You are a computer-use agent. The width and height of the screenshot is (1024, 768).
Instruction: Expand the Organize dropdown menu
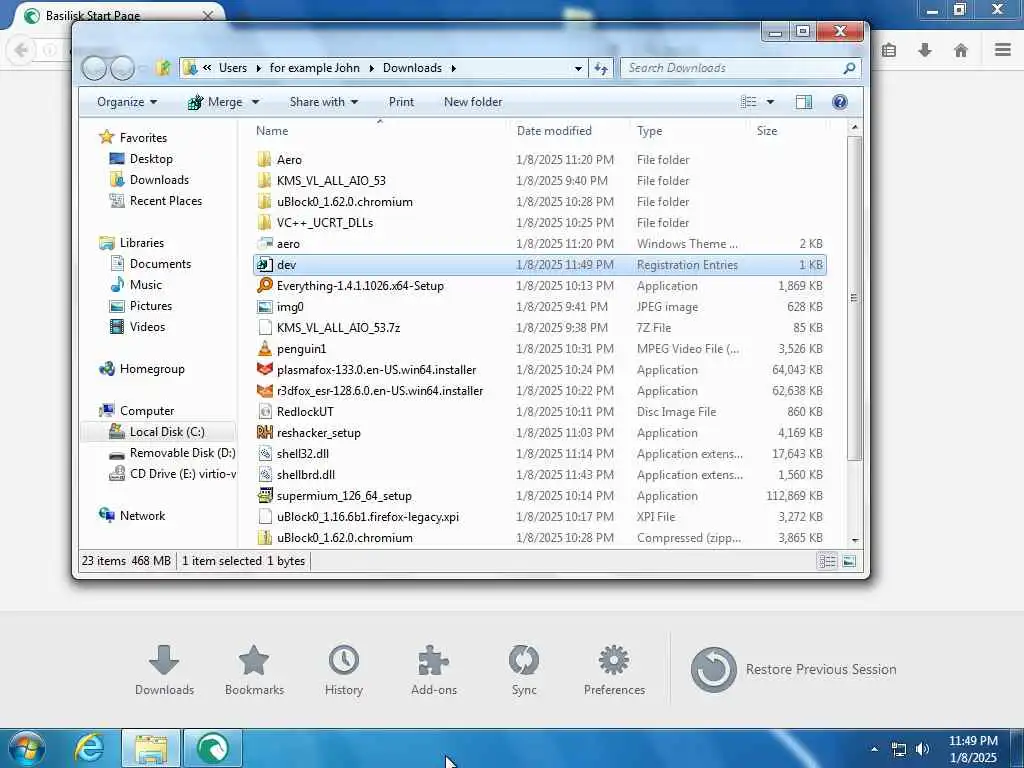point(127,102)
